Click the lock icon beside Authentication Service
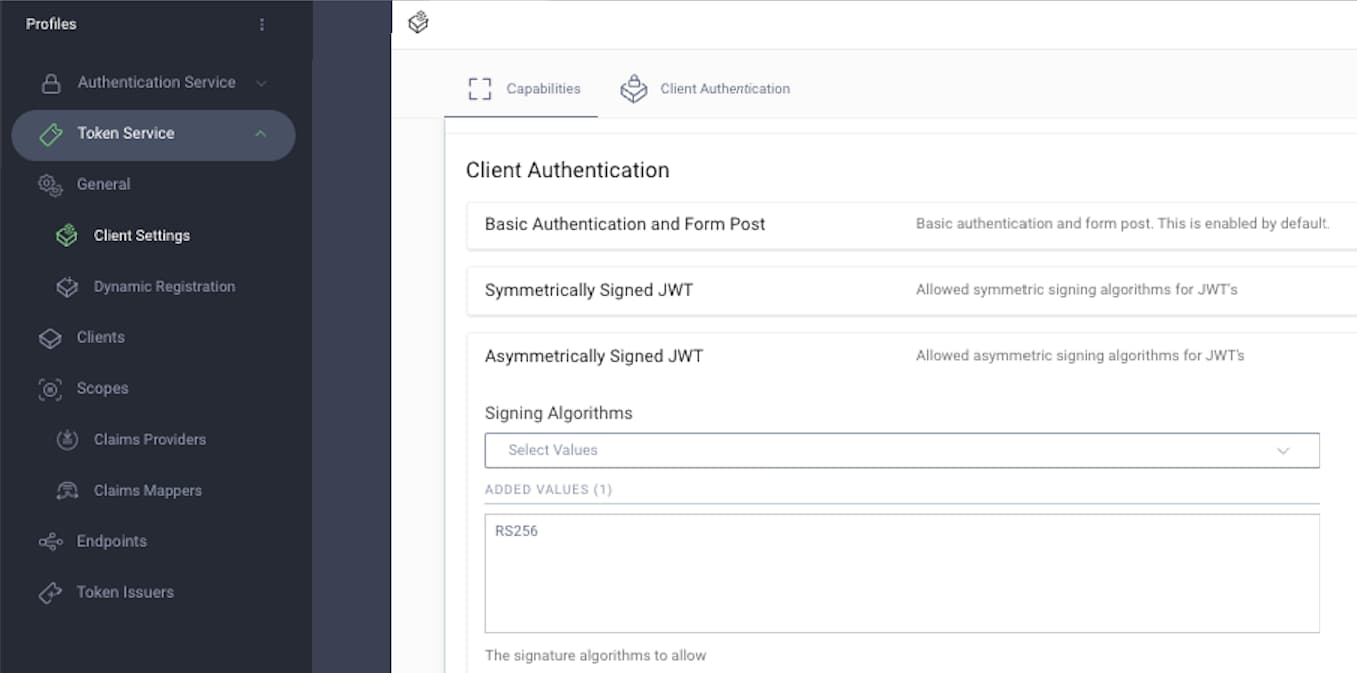Image resolution: width=1357 pixels, height=673 pixels. point(50,83)
